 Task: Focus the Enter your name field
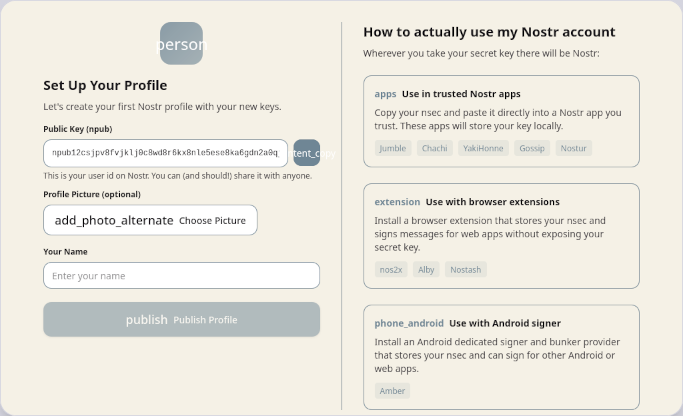[x=181, y=276]
